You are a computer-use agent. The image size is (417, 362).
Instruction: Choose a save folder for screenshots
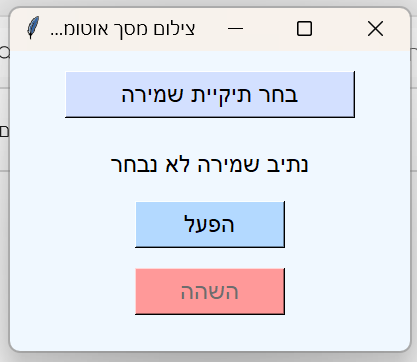click(x=210, y=94)
